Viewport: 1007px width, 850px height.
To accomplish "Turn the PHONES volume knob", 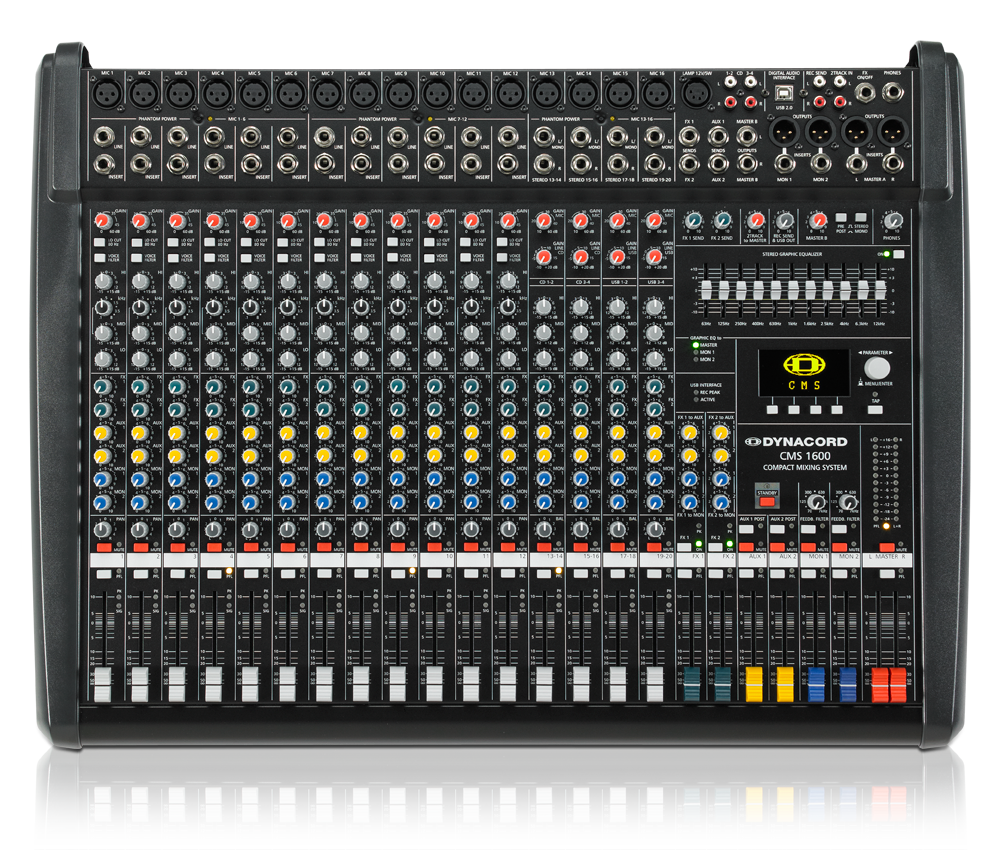I will click(892, 221).
